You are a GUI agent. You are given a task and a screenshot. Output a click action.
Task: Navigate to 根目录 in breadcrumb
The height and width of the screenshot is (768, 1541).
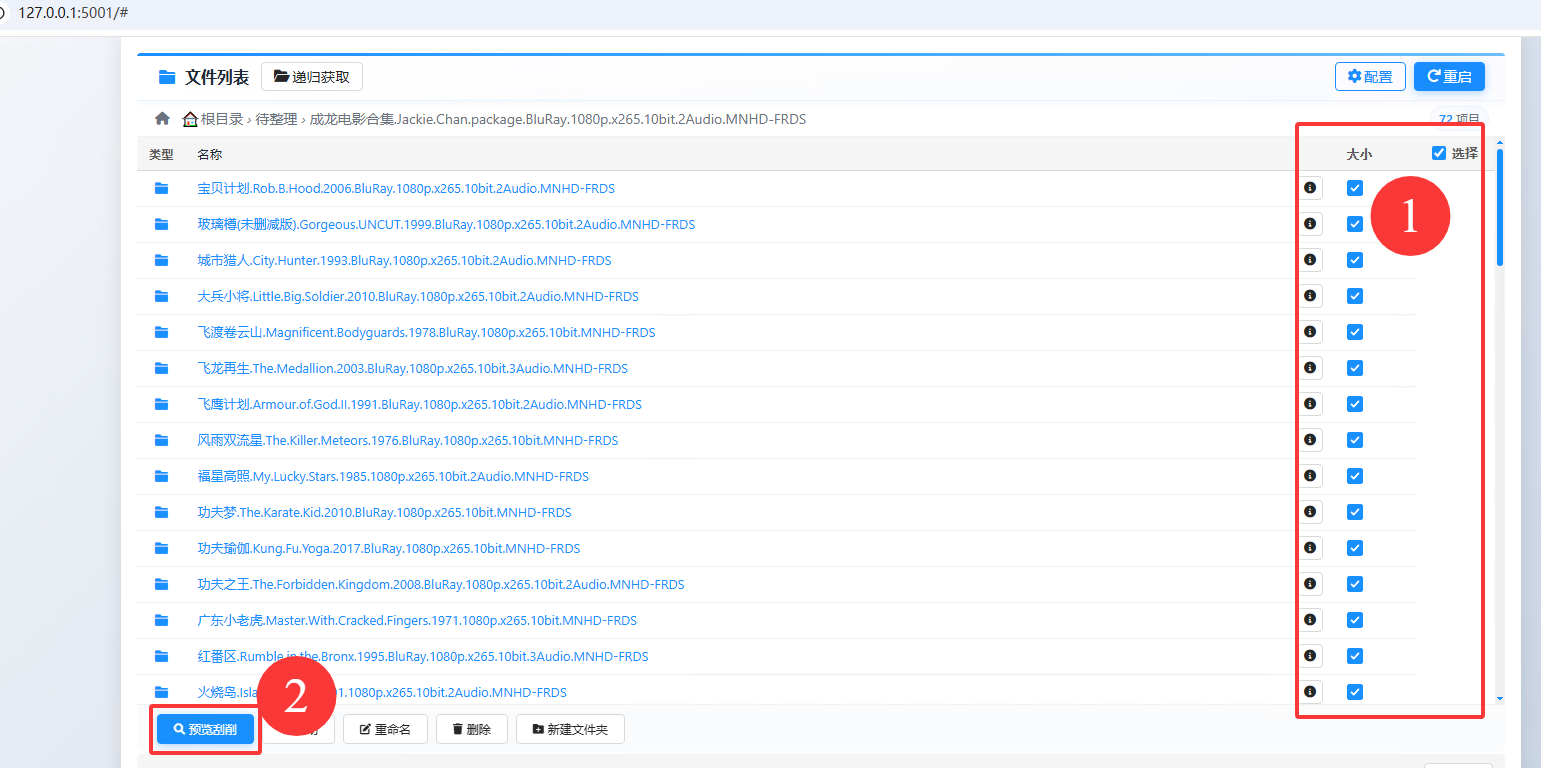(221, 119)
